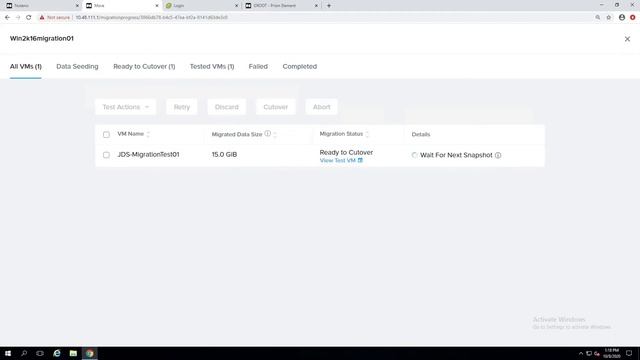Open the Windows Start menu
Screen dimensions: 640x360
click(x=8, y=353)
